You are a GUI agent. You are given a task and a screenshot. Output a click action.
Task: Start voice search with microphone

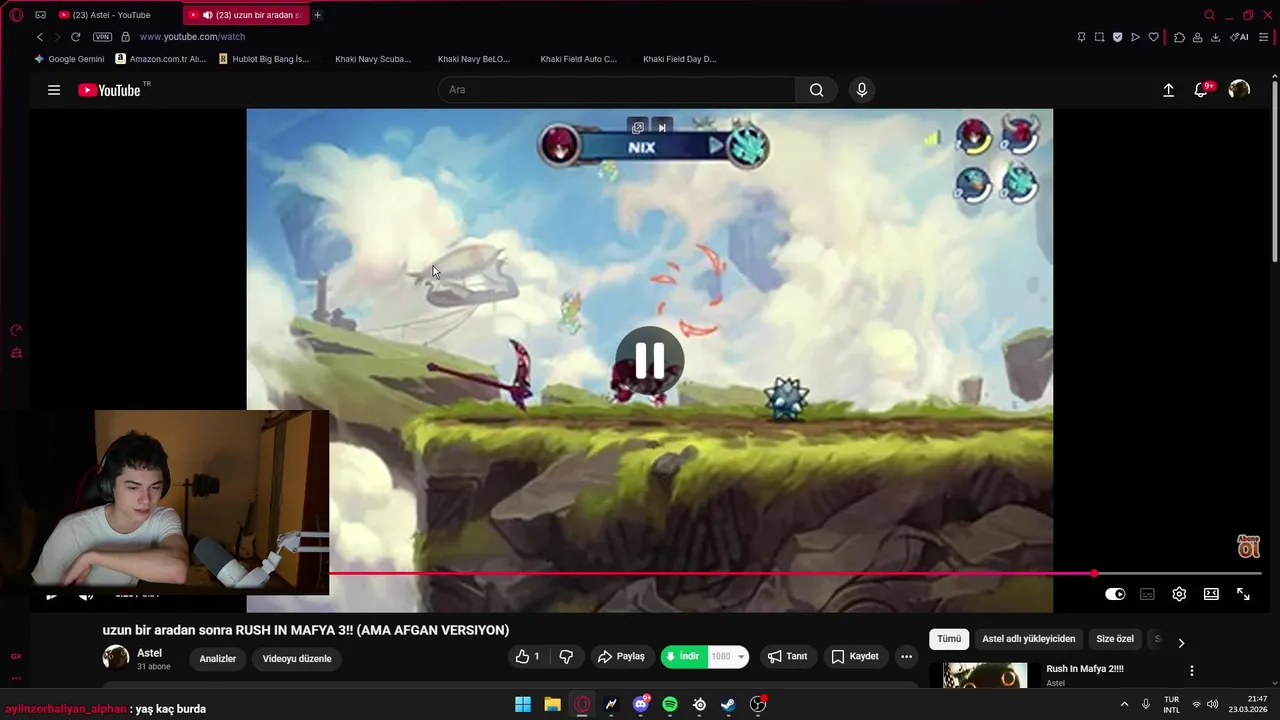tap(862, 90)
